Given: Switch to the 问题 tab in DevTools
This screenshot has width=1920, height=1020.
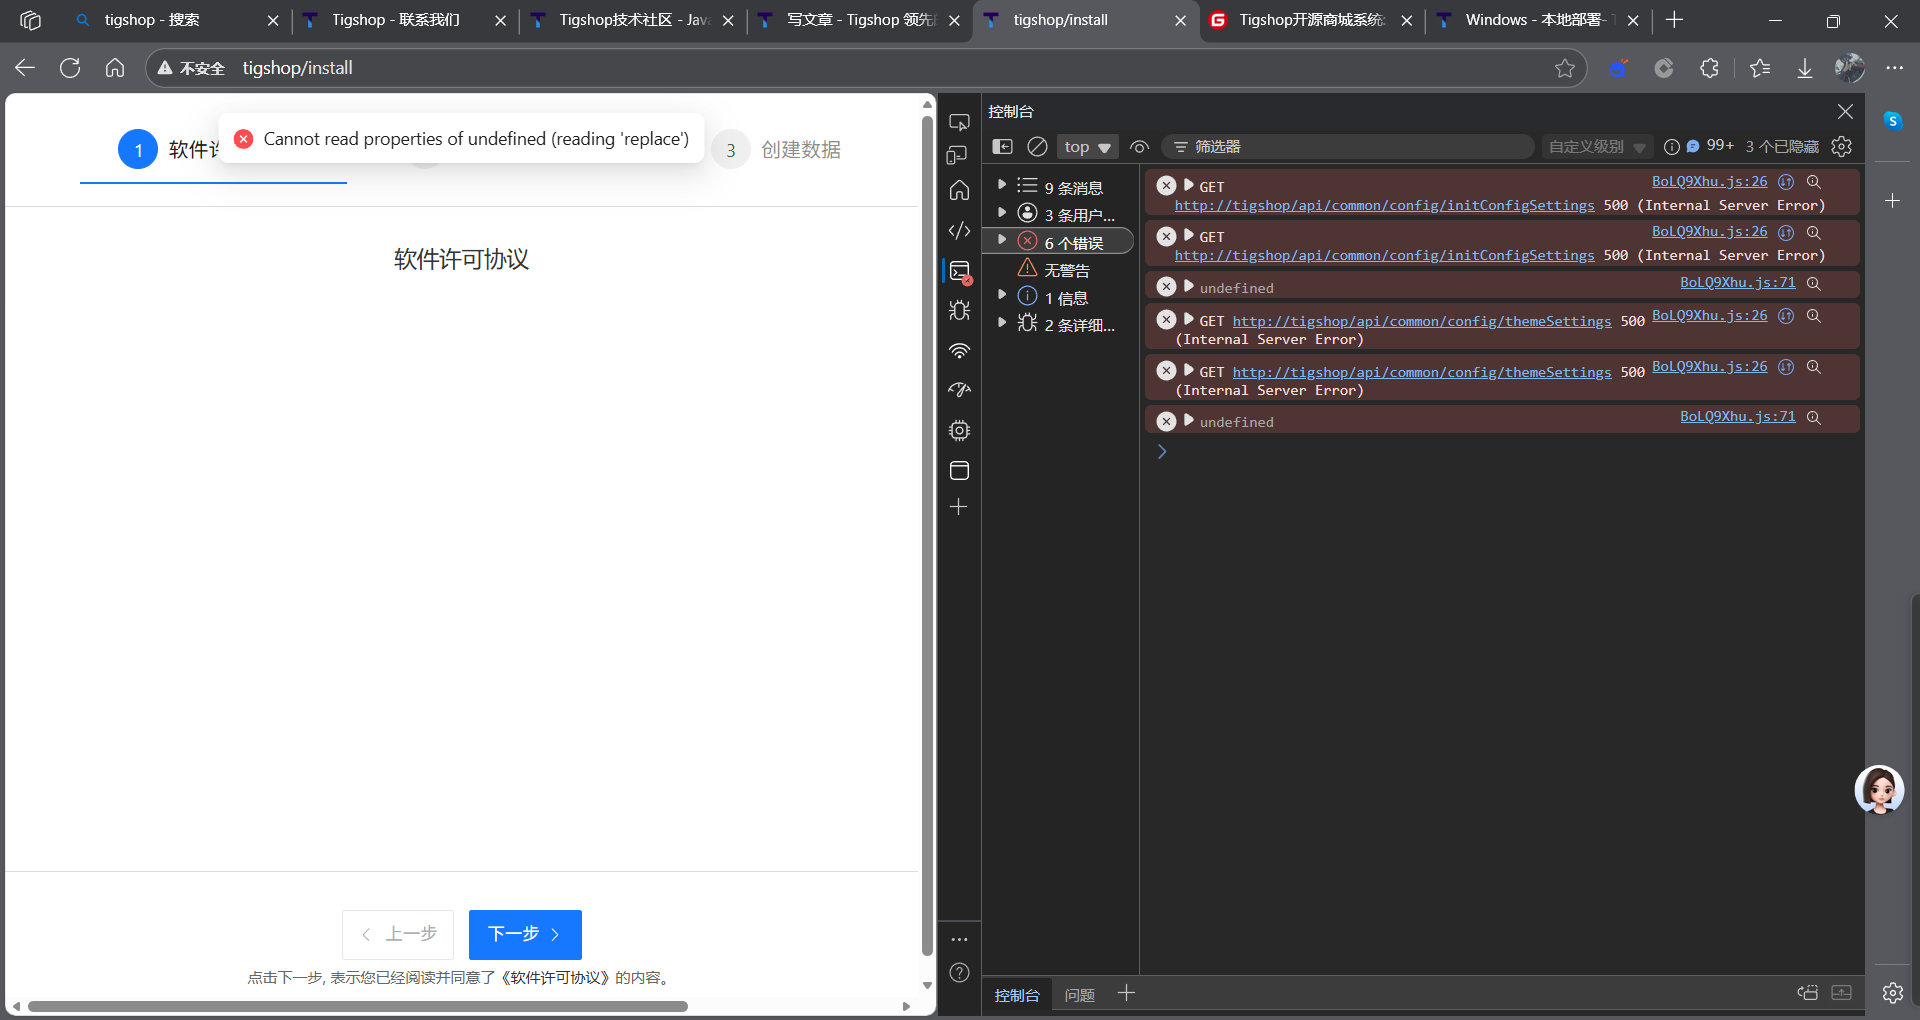Looking at the screenshot, I should [1079, 994].
